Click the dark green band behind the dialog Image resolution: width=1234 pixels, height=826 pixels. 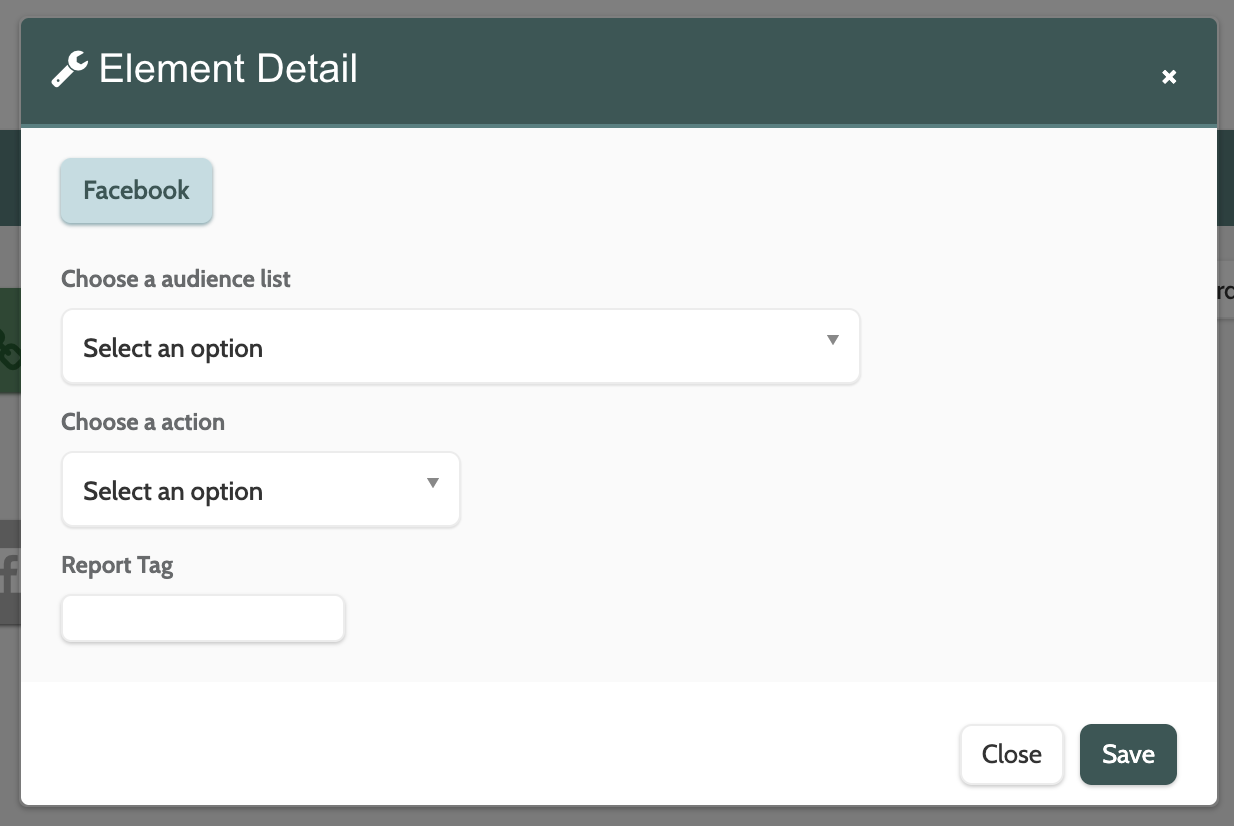tap(1225, 180)
